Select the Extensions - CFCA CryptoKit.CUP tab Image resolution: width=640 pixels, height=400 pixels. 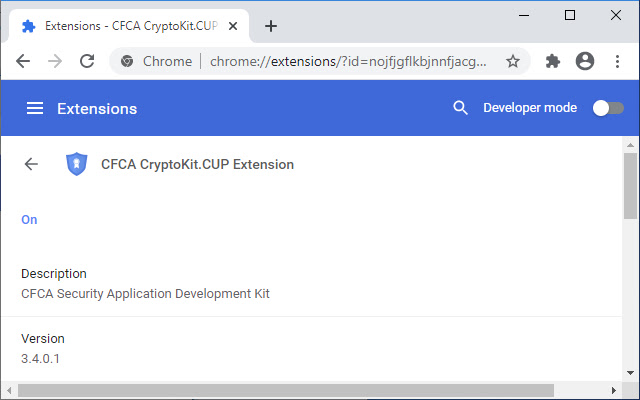click(x=129, y=26)
